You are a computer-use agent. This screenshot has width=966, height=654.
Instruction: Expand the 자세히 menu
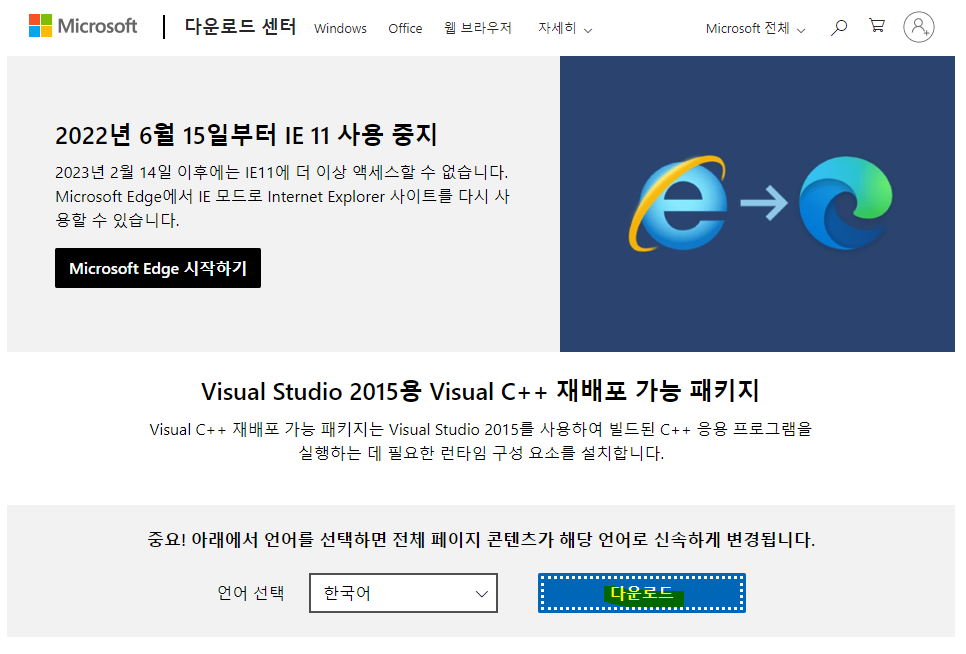[565, 28]
